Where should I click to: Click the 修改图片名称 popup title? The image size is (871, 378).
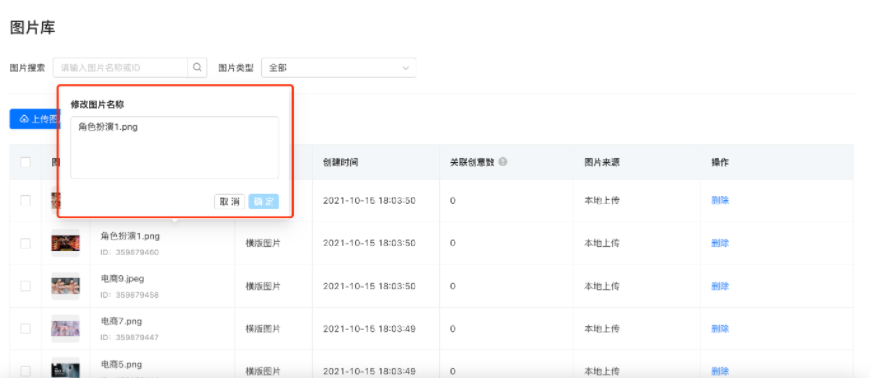(x=97, y=104)
